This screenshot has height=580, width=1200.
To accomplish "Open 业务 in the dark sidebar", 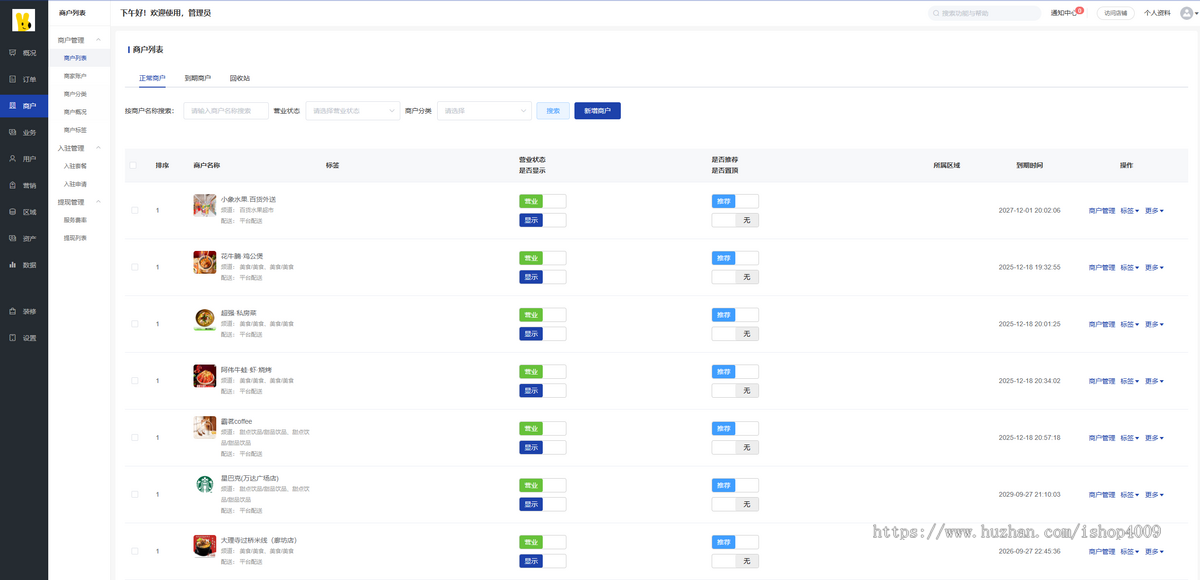I will (24, 132).
